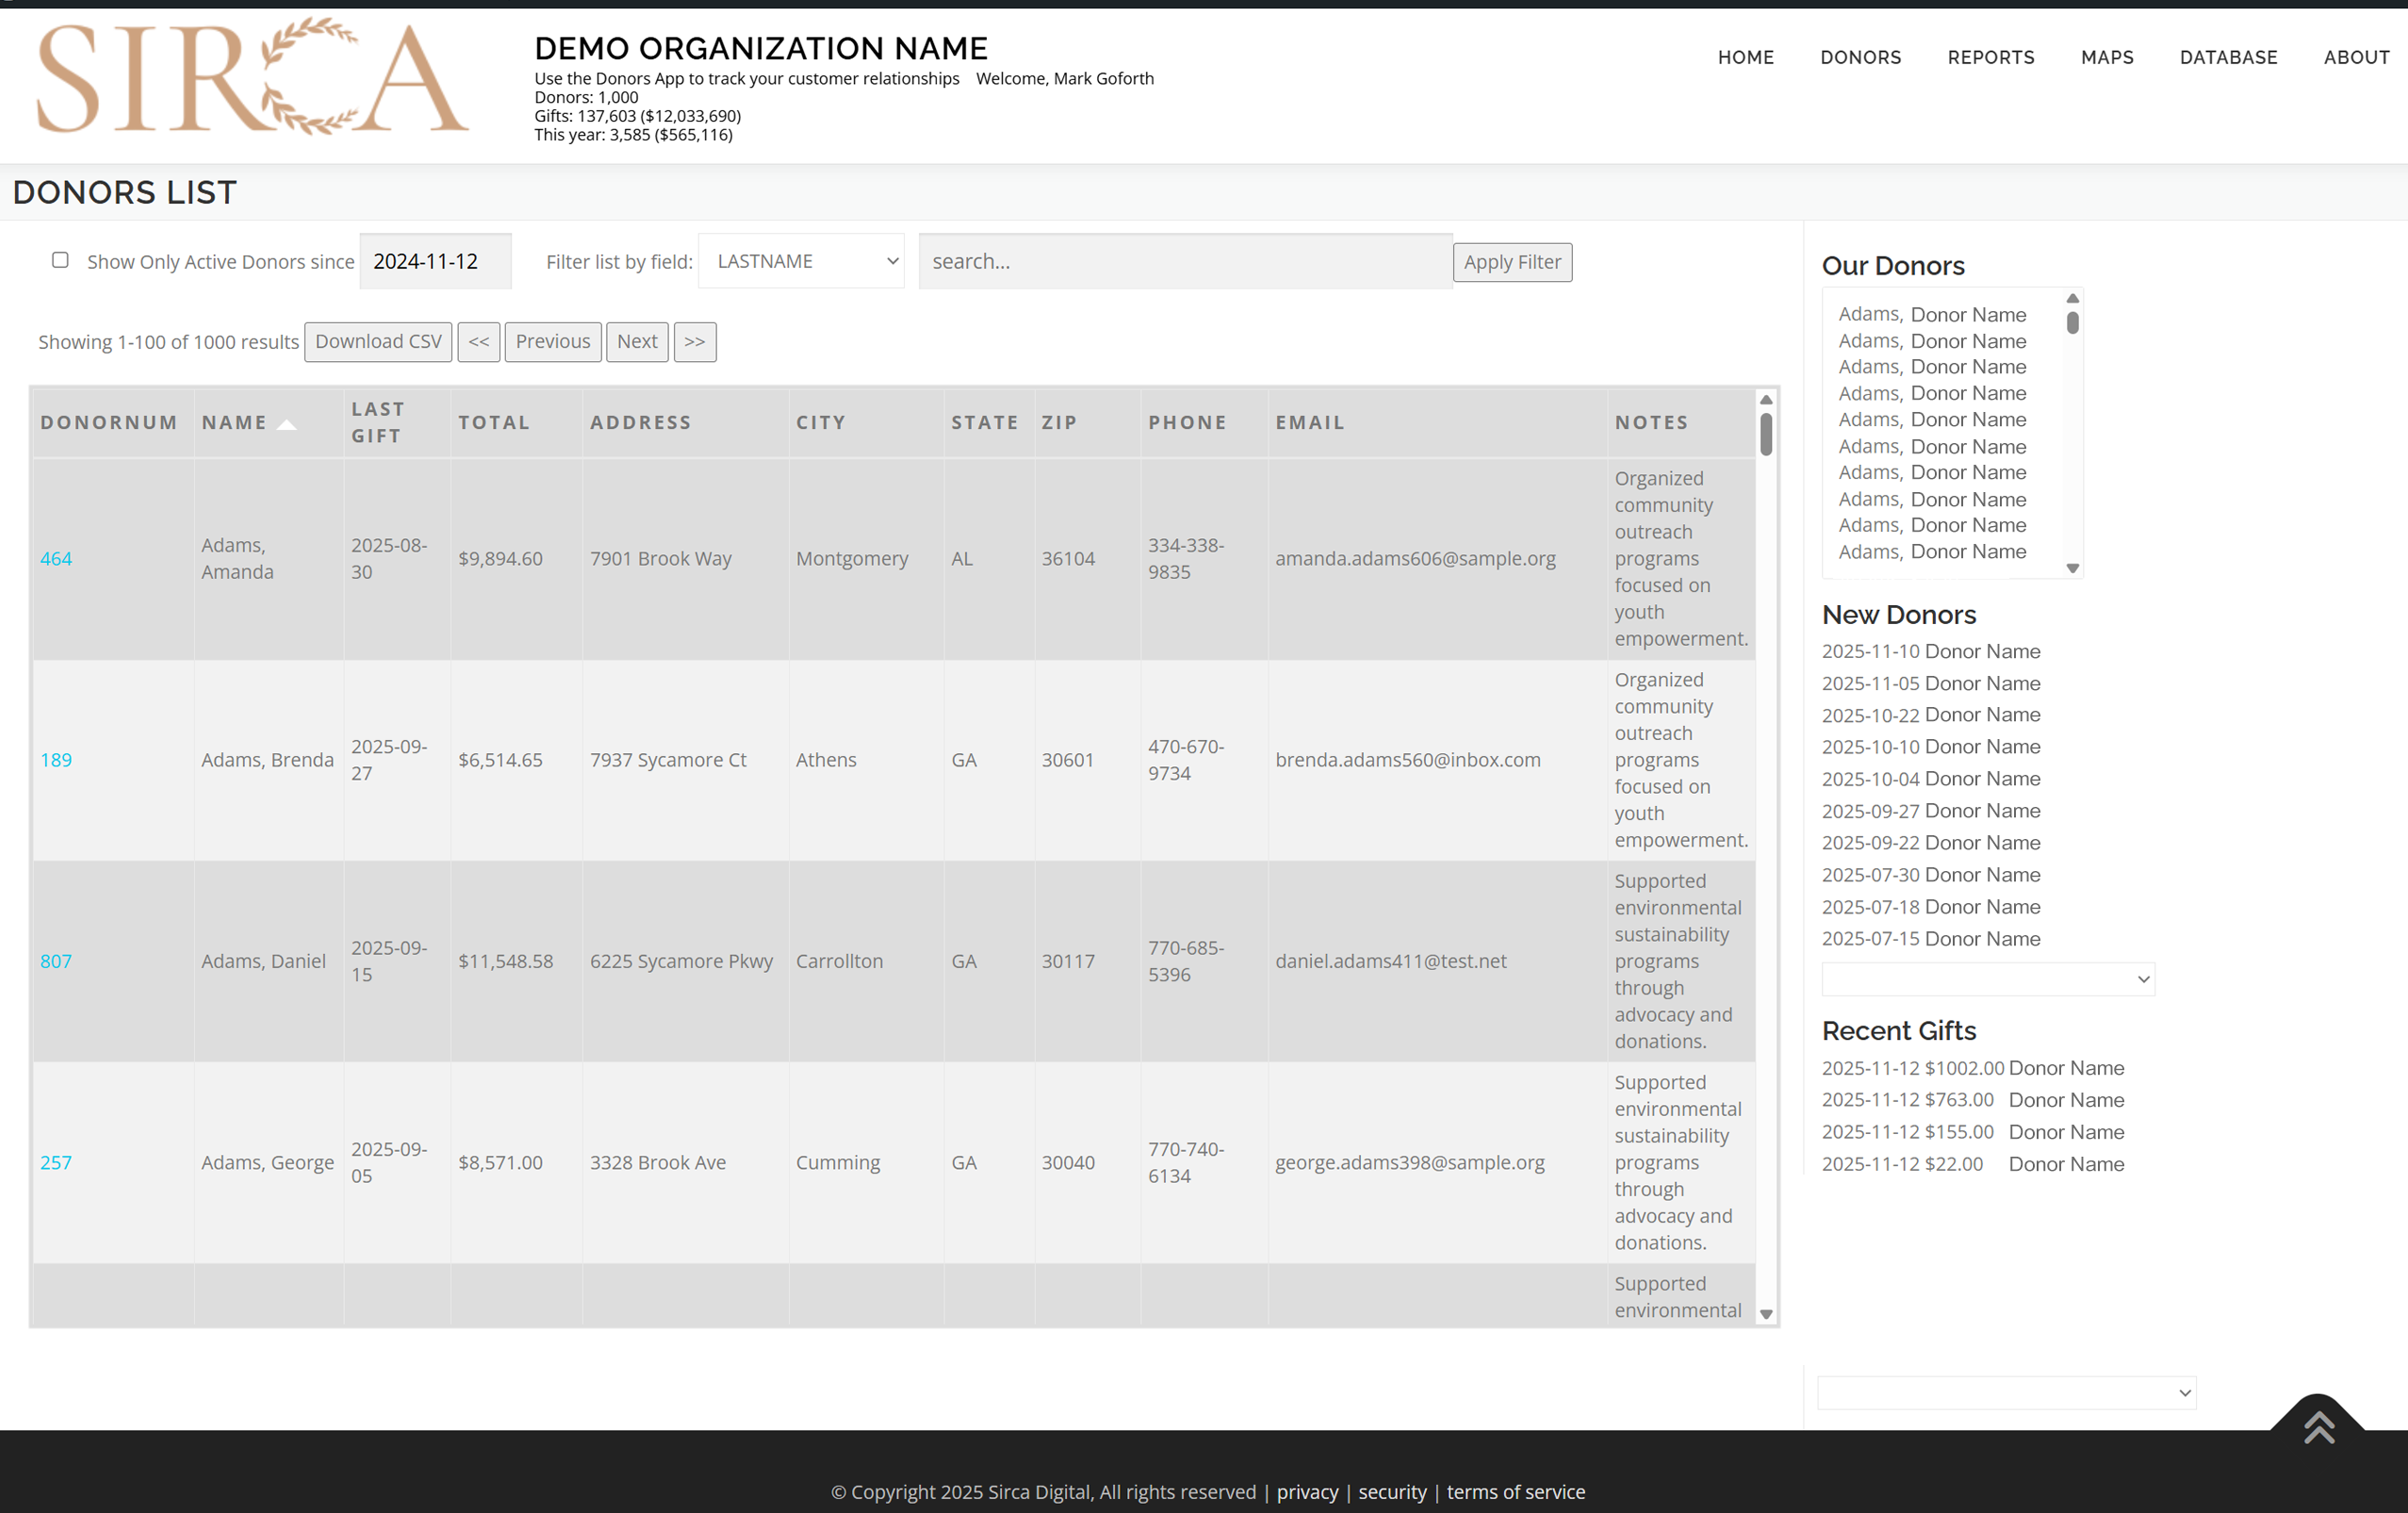Go to the MAPS menu item
The image size is (2408, 1513).
point(2106,57)
